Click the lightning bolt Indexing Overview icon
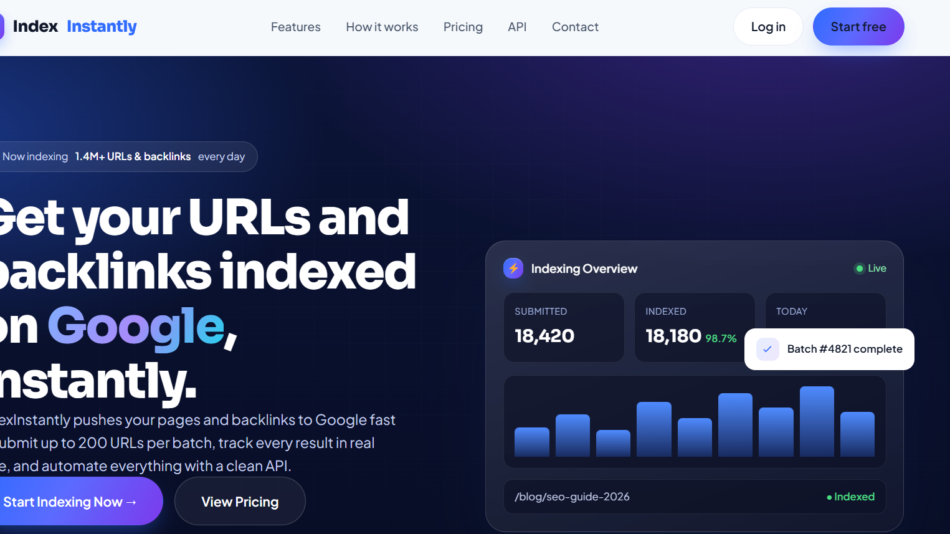This screenshot has height=534, width=950. coord(513,268)
